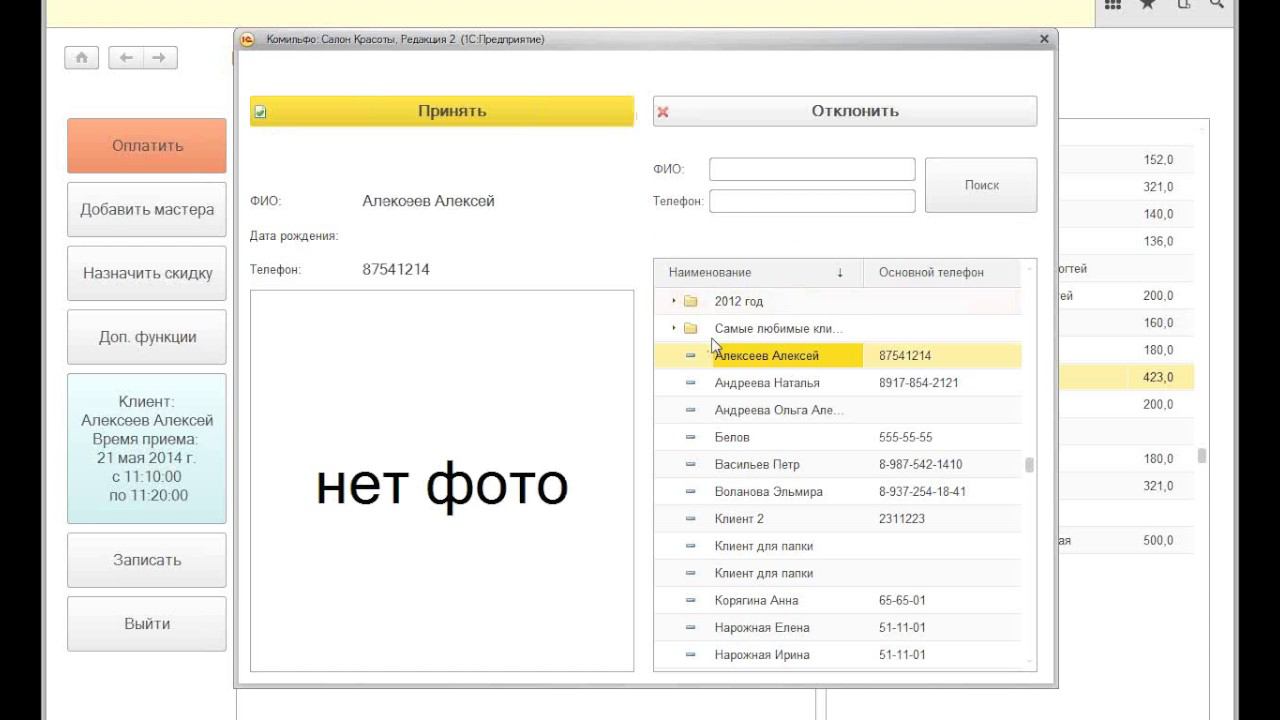1280x720 pixels.
Task: Close the Комильфо dialog window
Action: tap(1044, 39)
